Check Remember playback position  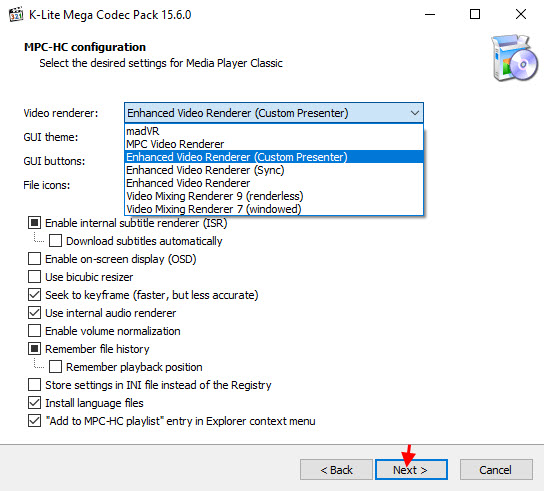tap(56, 367)
